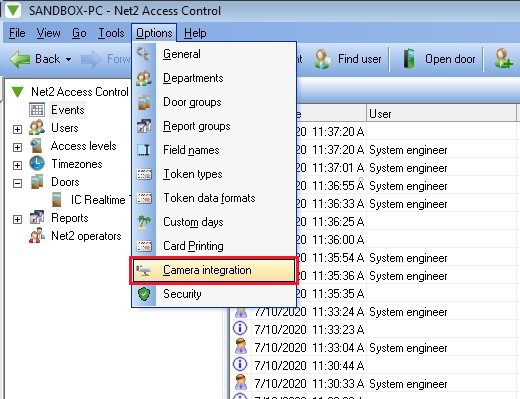
Task: Open the Go menu
Action: tap(79, 33)
